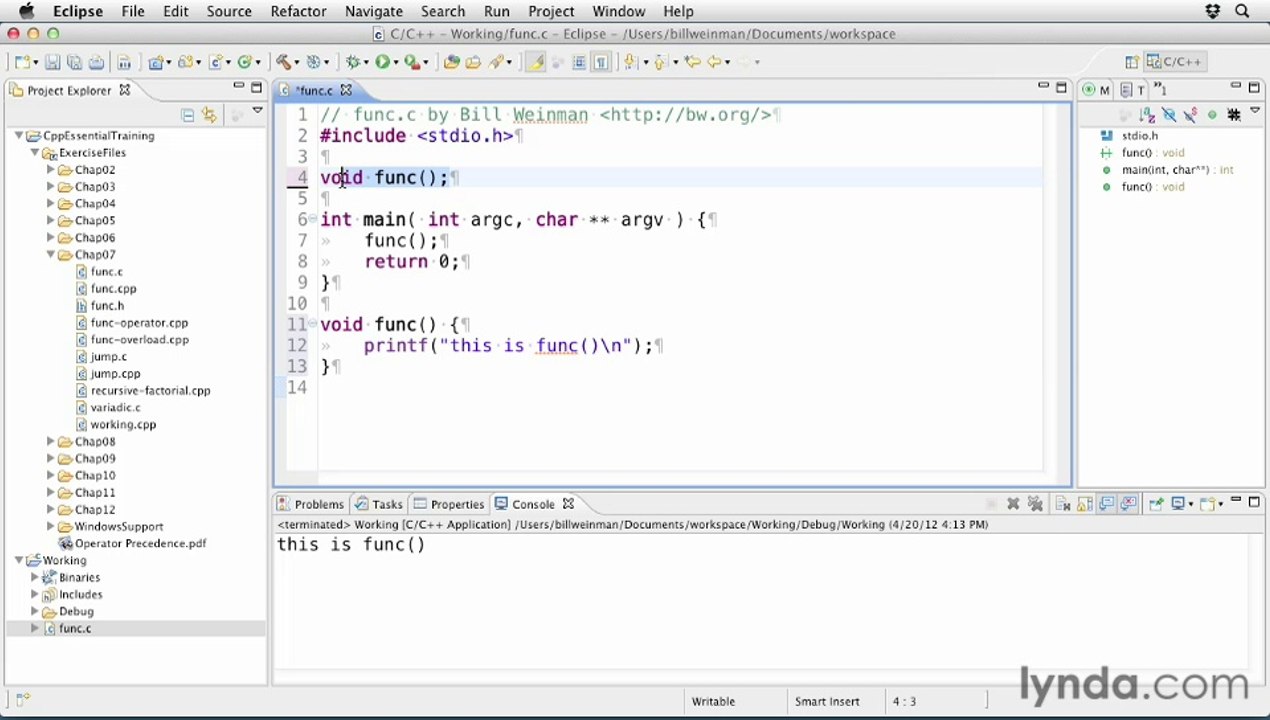
Task: Open the Run button dropdown arrow
Action: [396, 63]
